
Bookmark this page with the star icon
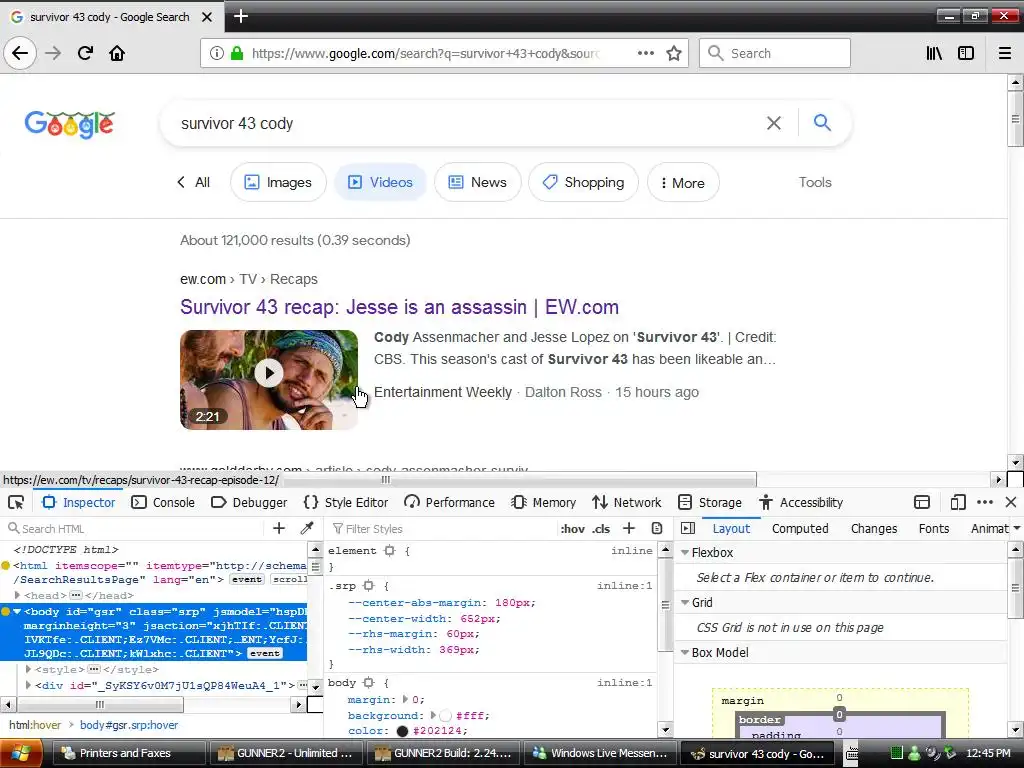point(674,53)
